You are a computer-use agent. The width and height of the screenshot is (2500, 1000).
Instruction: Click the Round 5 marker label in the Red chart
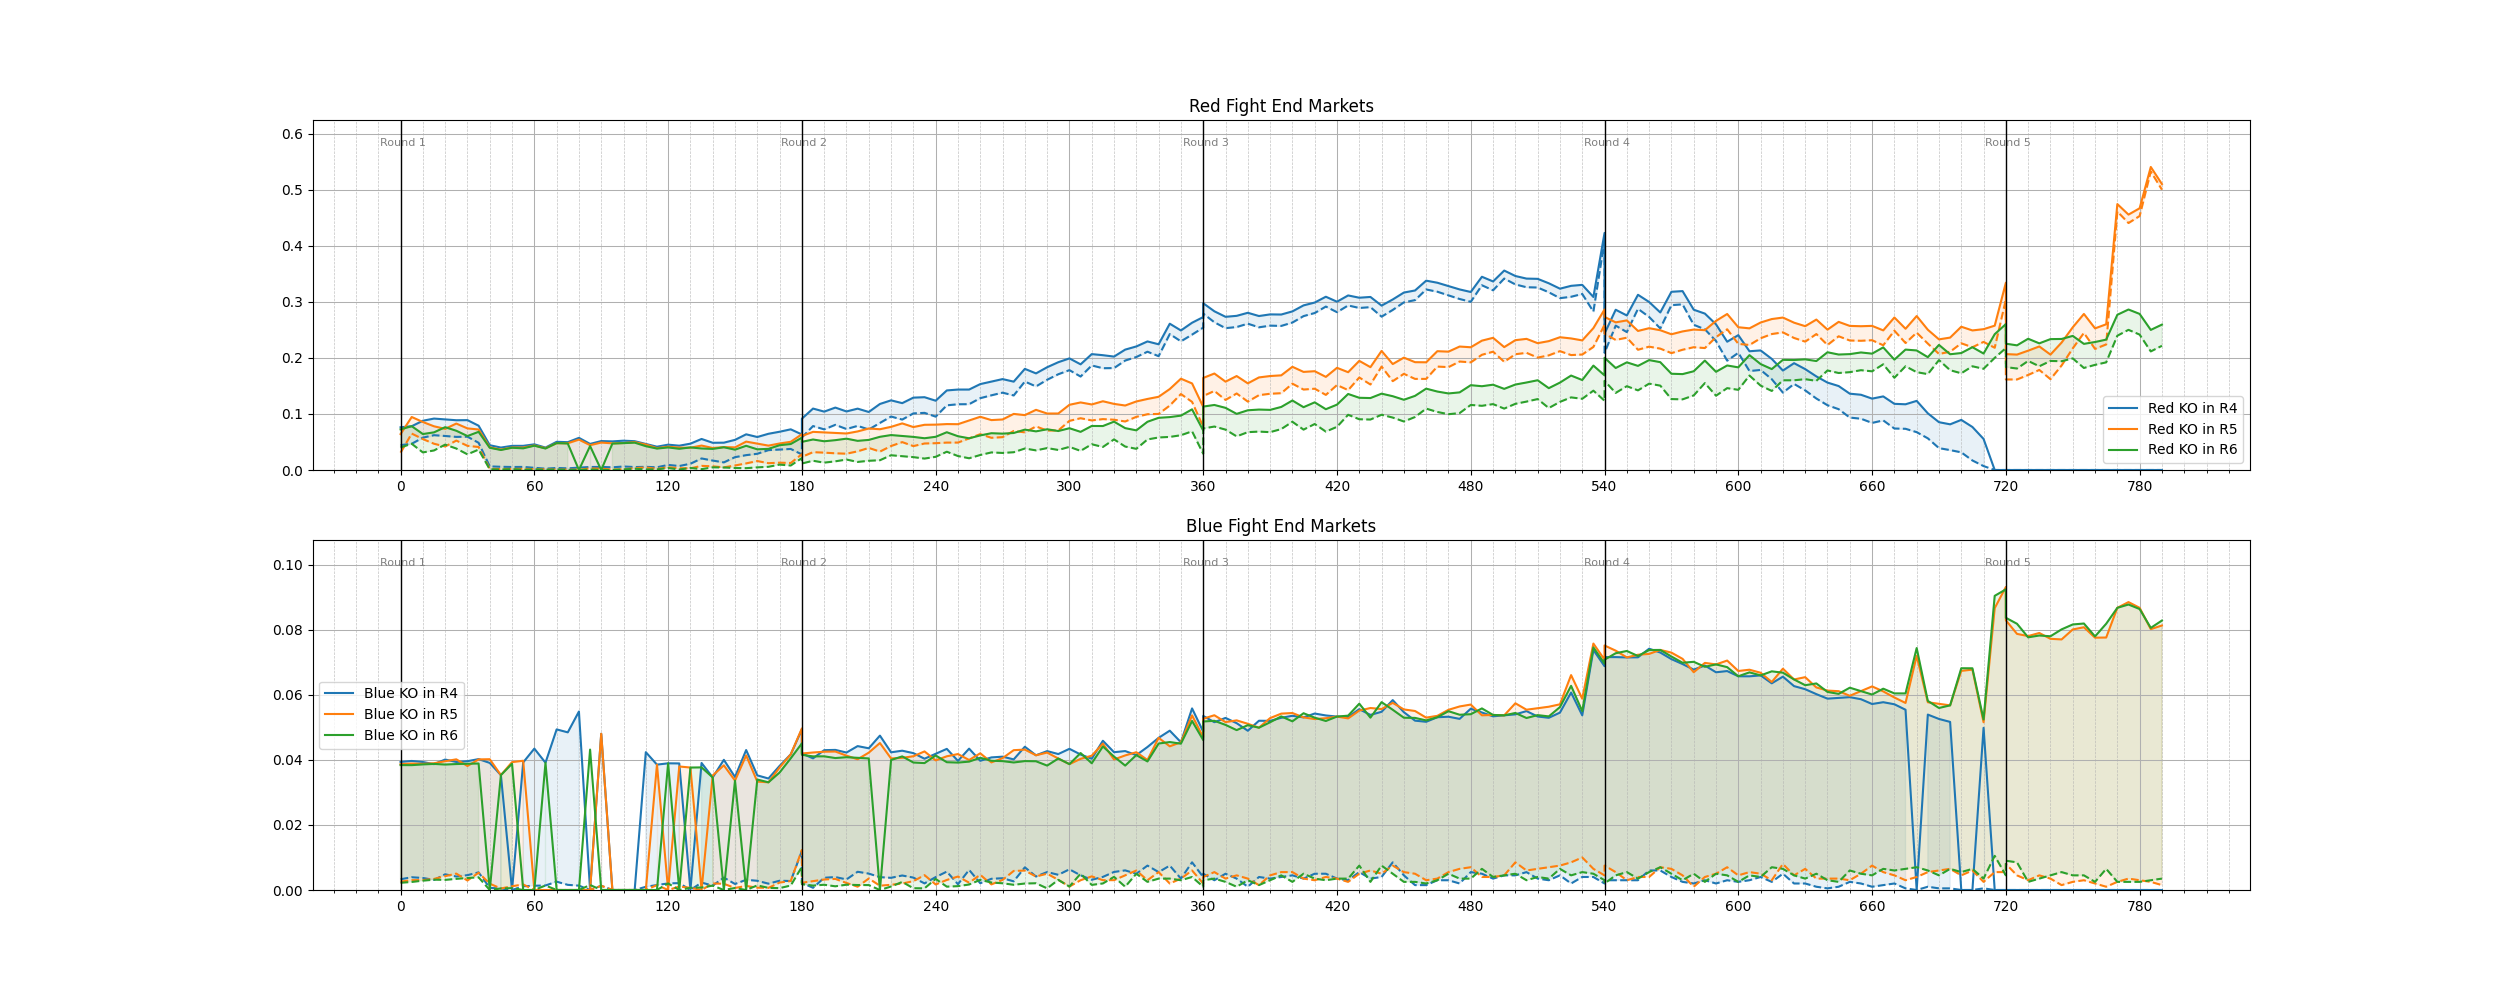coord(2007,143)
